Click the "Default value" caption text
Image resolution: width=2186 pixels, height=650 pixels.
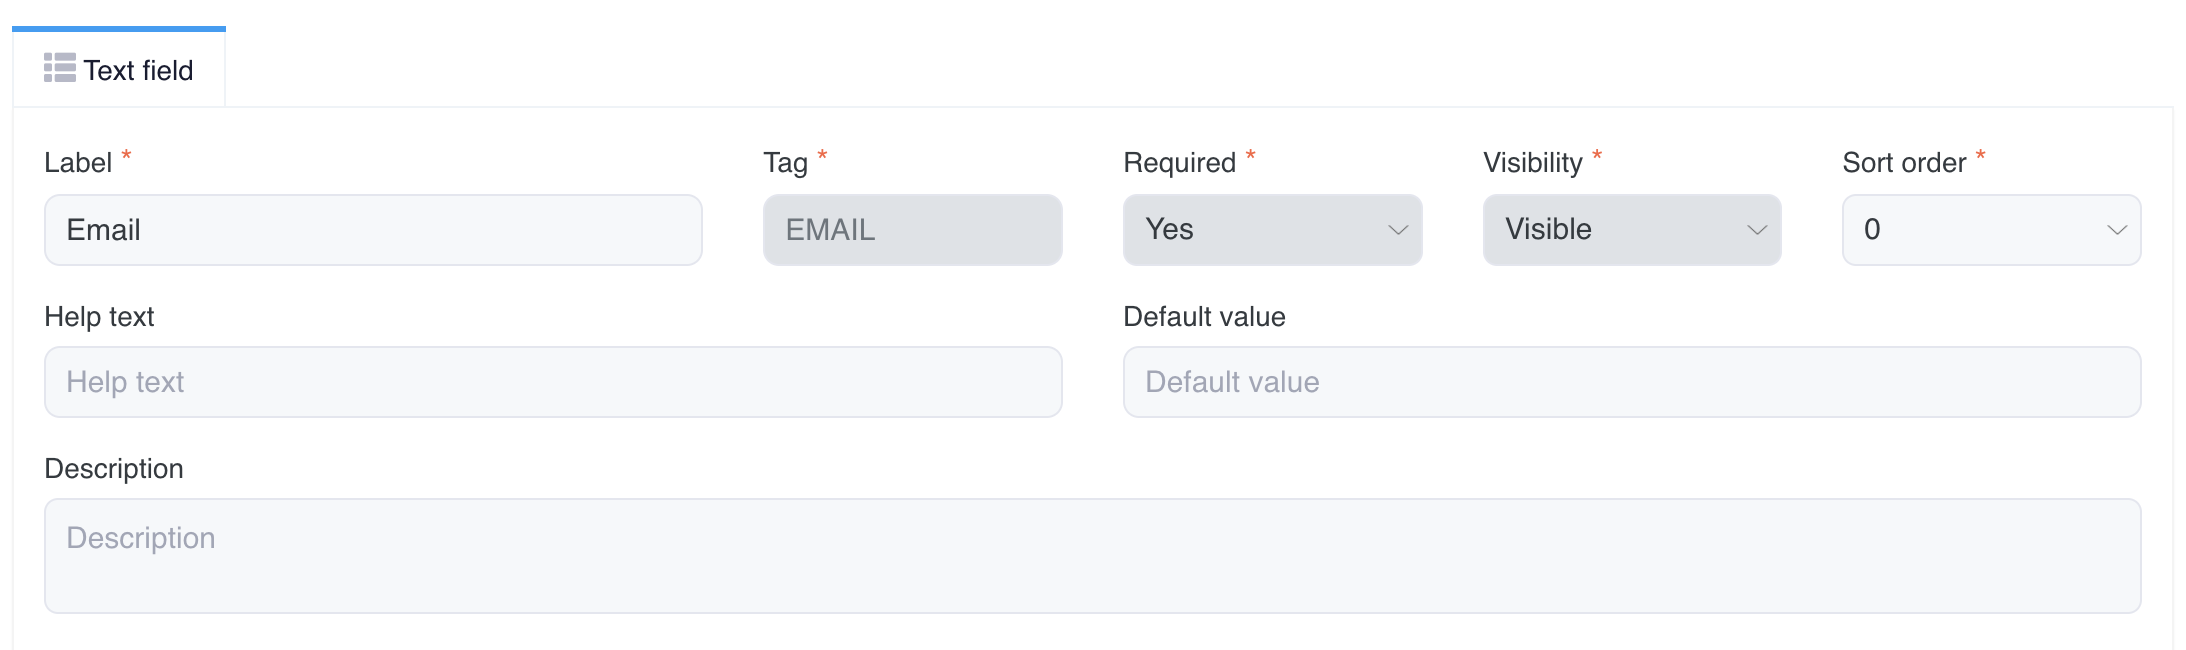1204,317
